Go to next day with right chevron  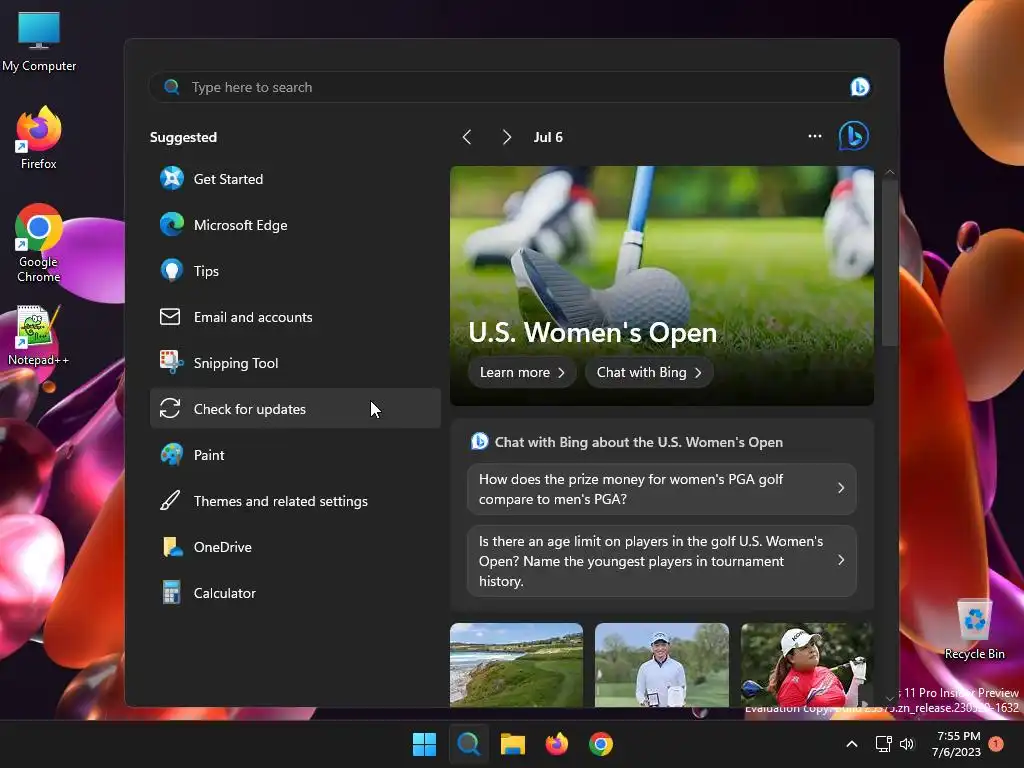point(506,137)
